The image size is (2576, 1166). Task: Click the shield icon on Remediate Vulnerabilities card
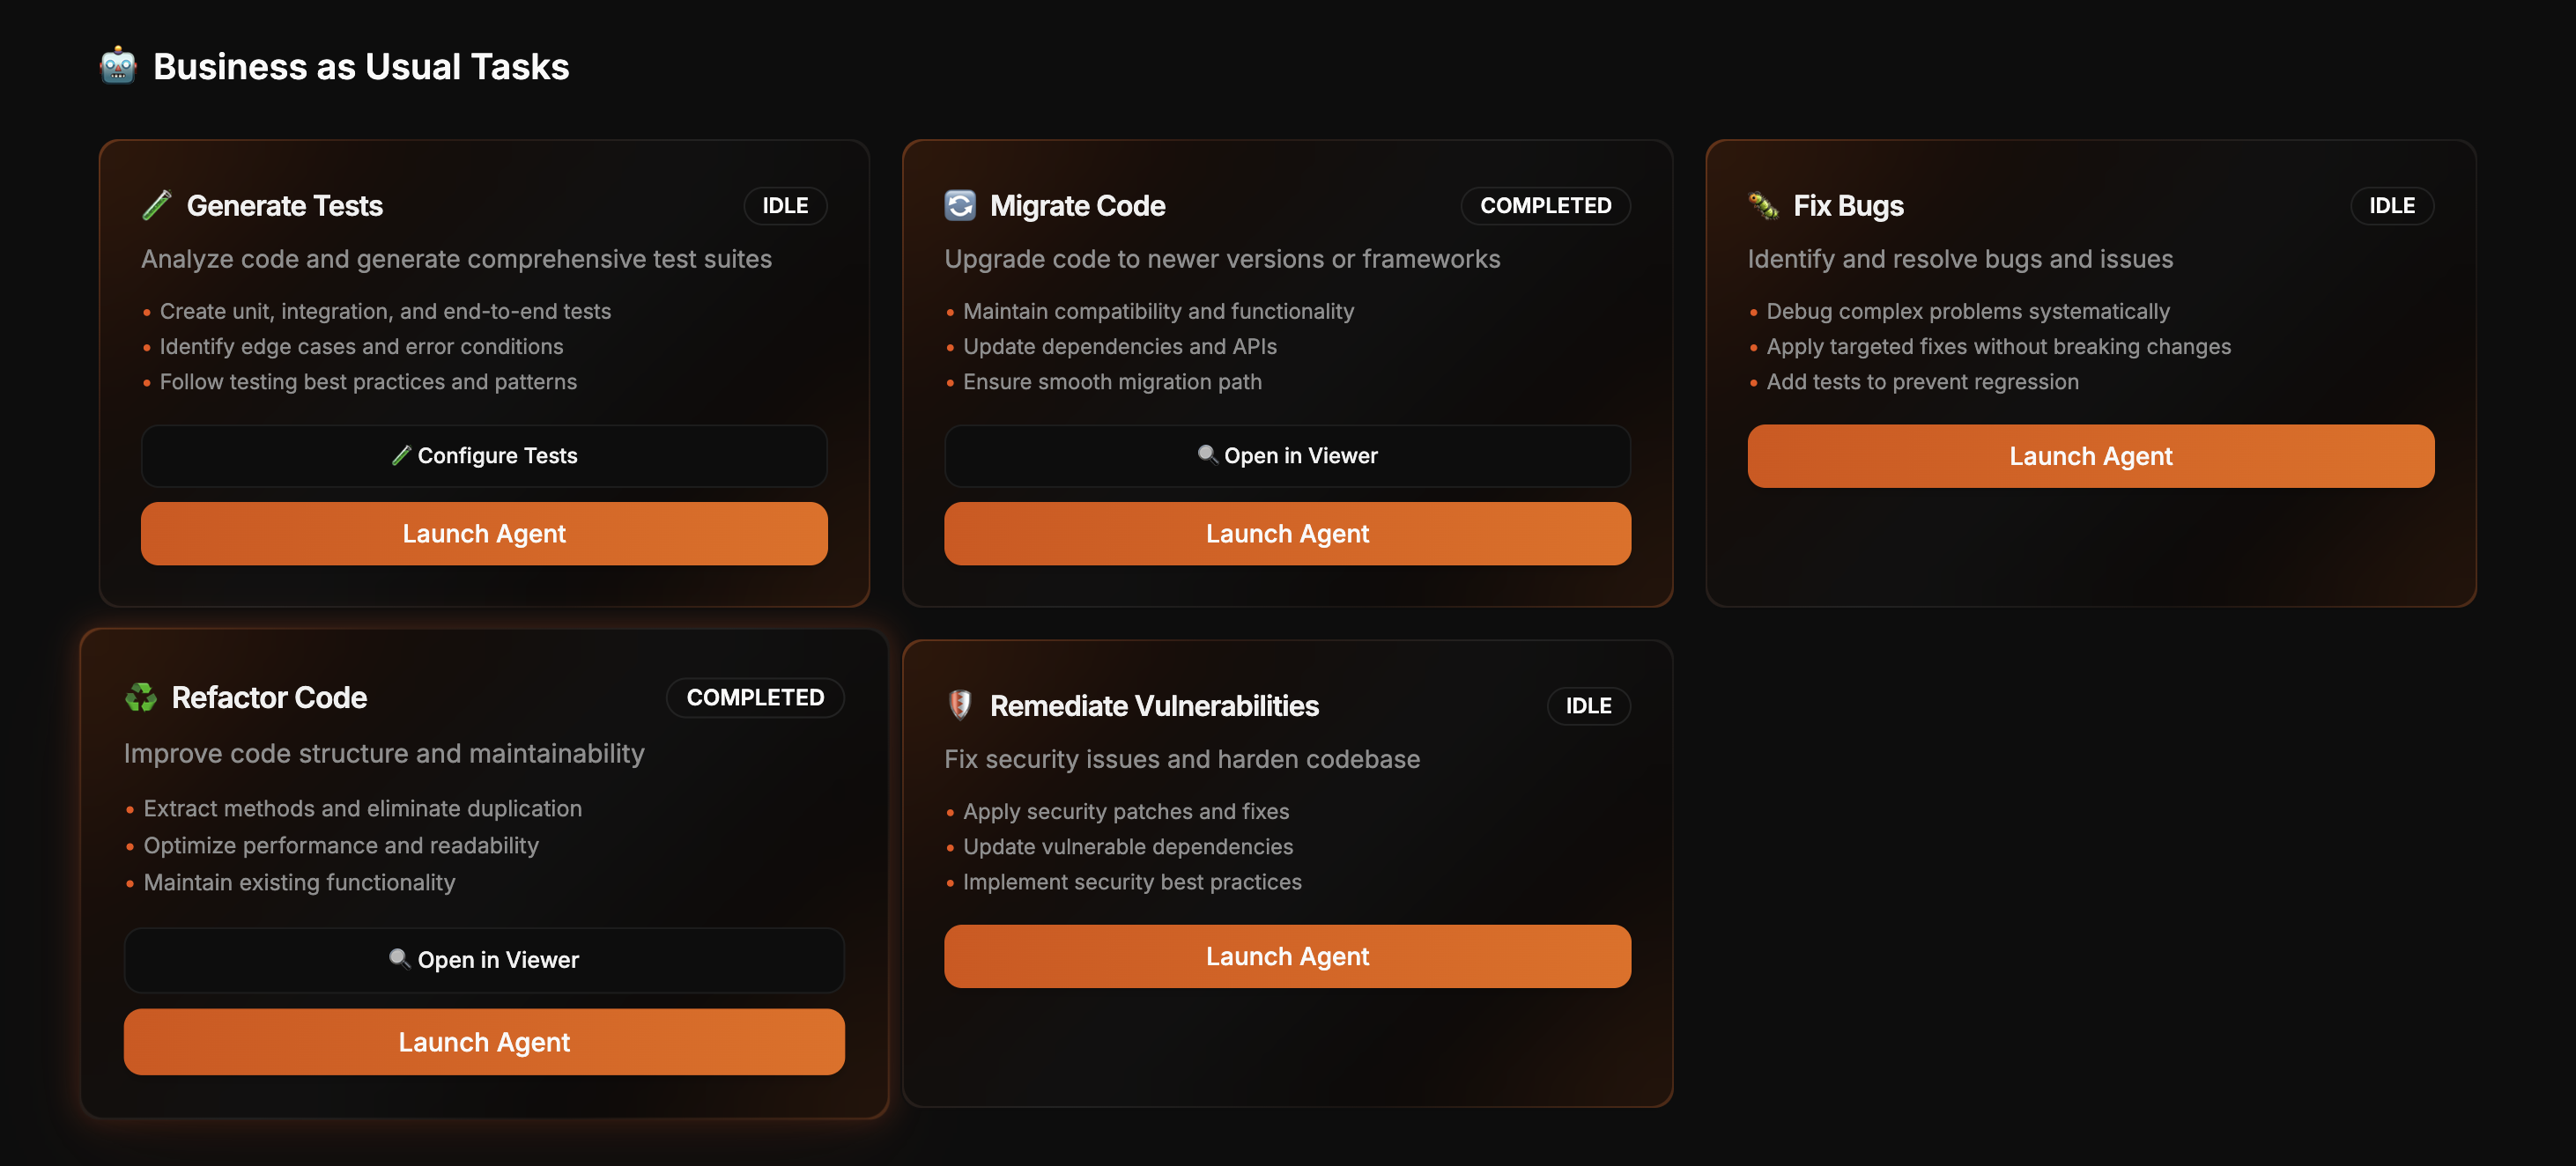(959, 705)
